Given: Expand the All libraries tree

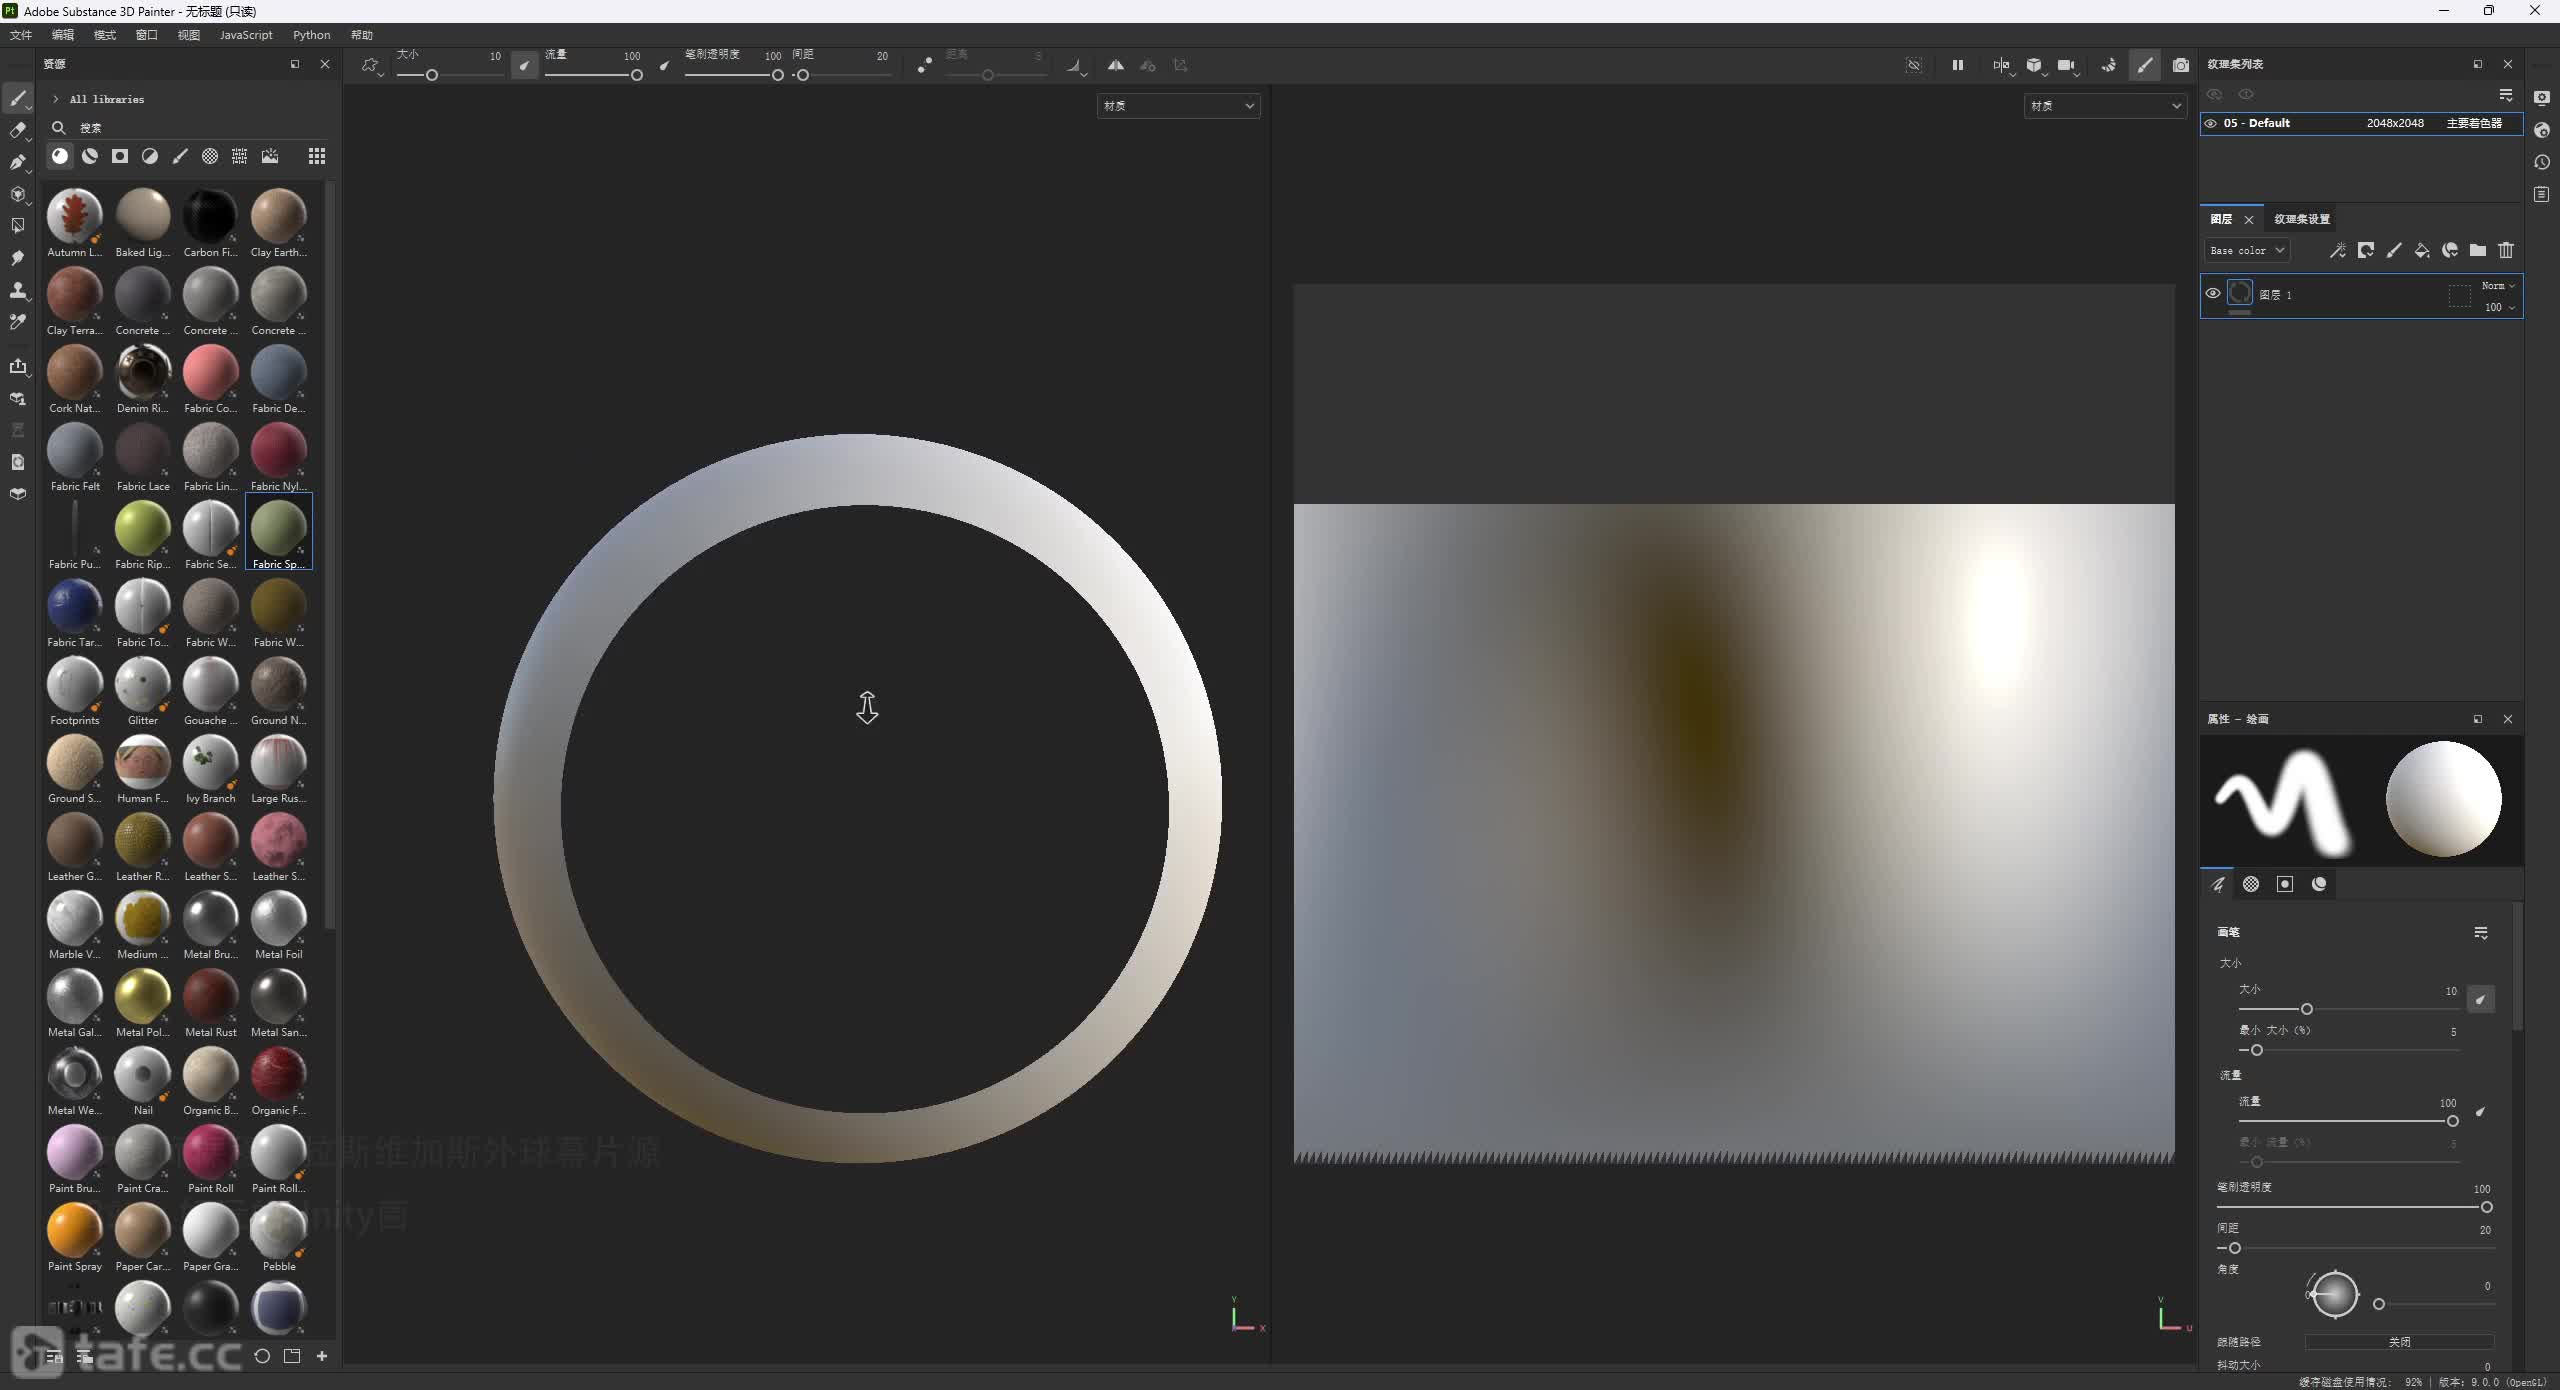Looking at the screenshot, I should tap(56, 99).
